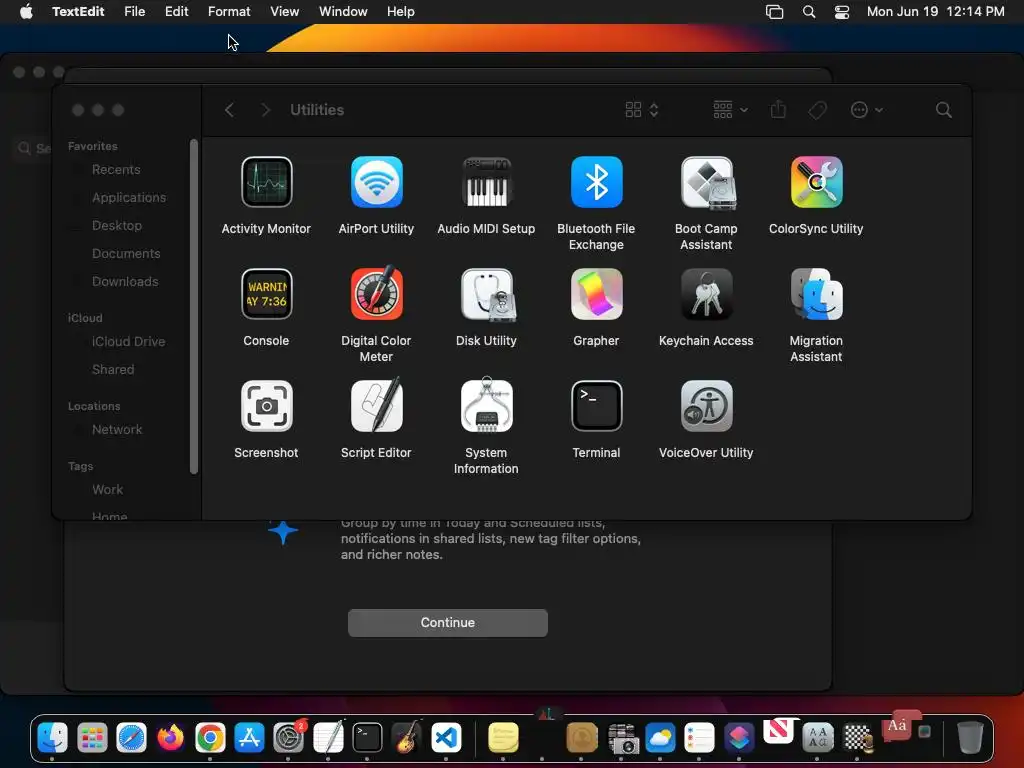Viewport: 1024px width, 768px height.
Task: Select the Work tag in the sidebar
Action: tap(107, 490)
